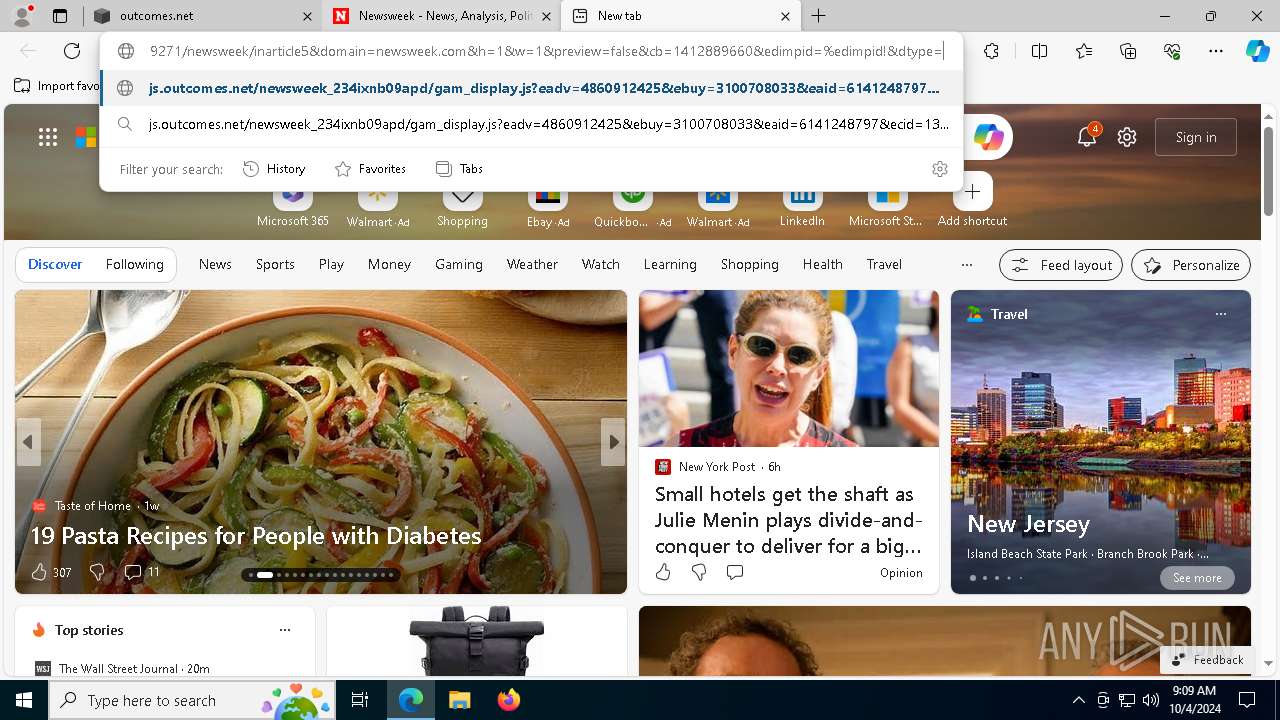Open the Weather category
1280x720 pixels.
point(532,264)
